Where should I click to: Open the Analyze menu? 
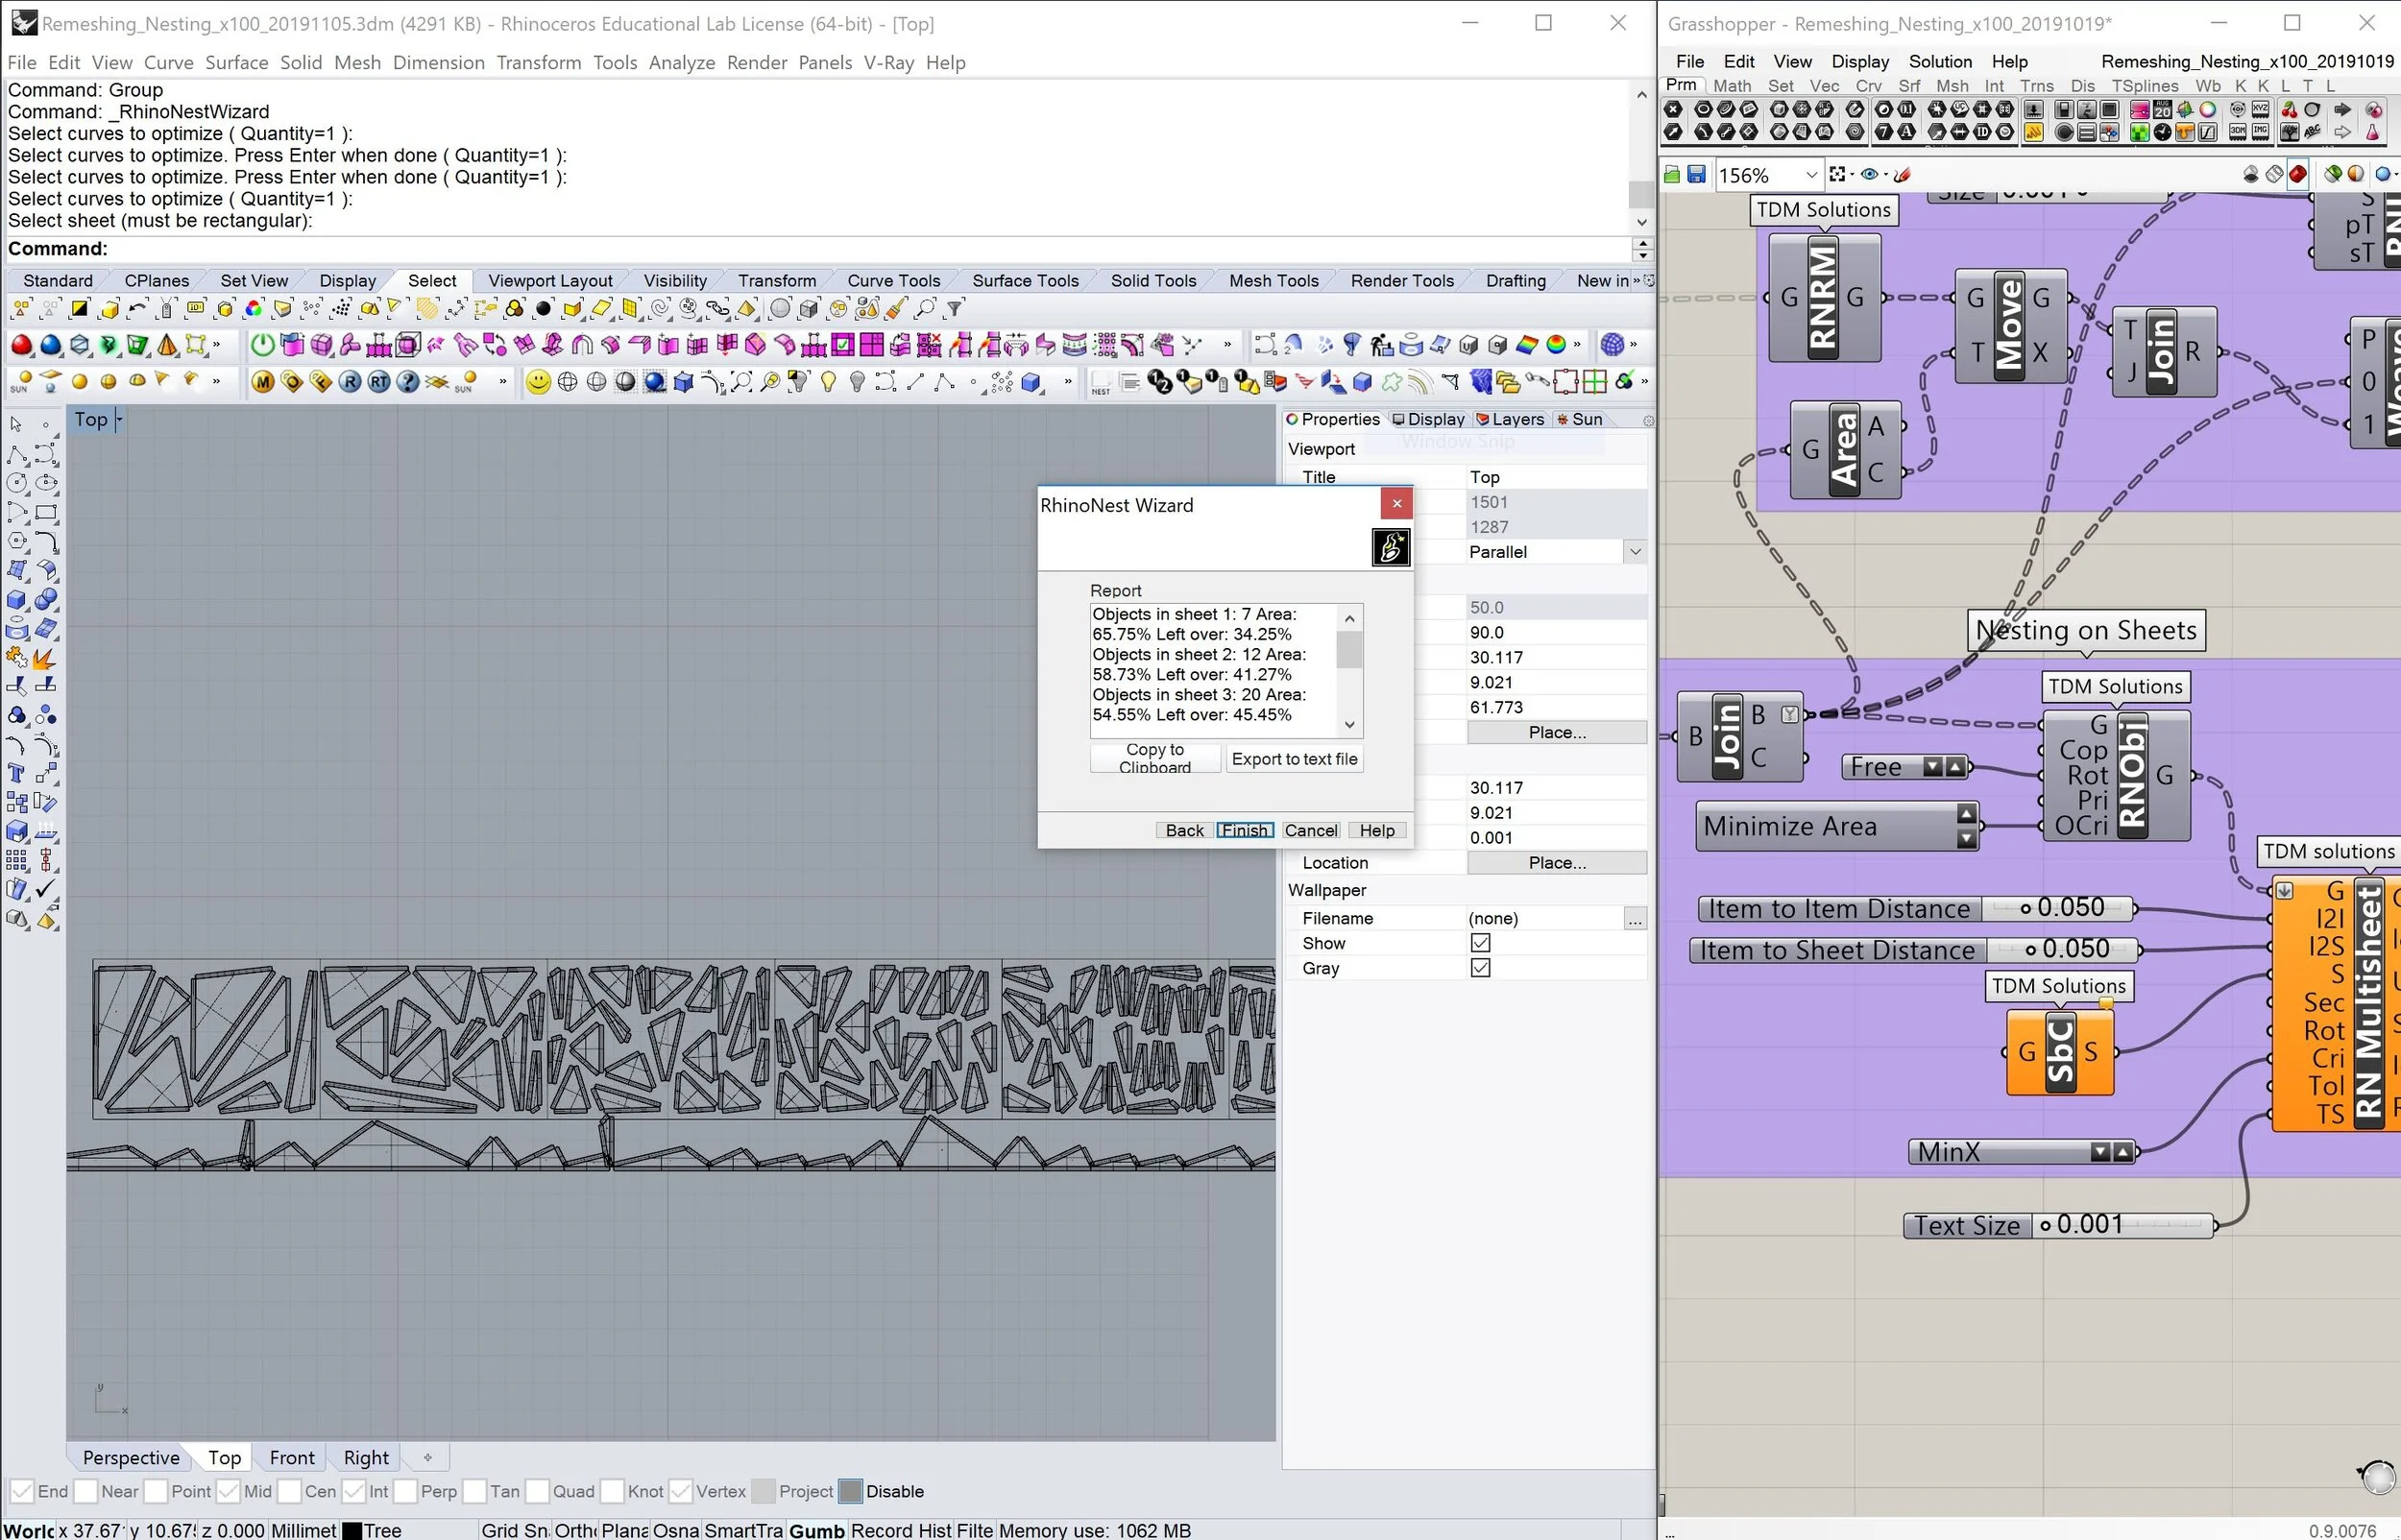click(x=681, y=62)
